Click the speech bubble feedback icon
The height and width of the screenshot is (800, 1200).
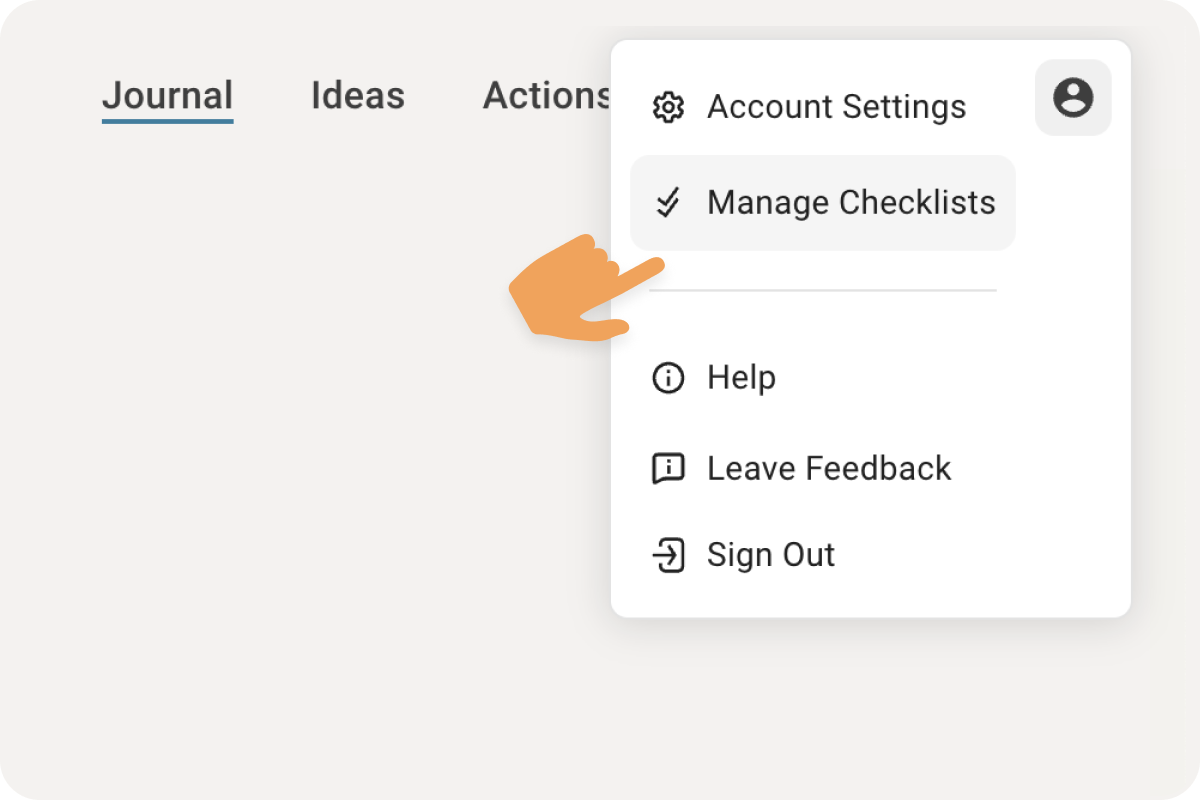coord(668,468)
